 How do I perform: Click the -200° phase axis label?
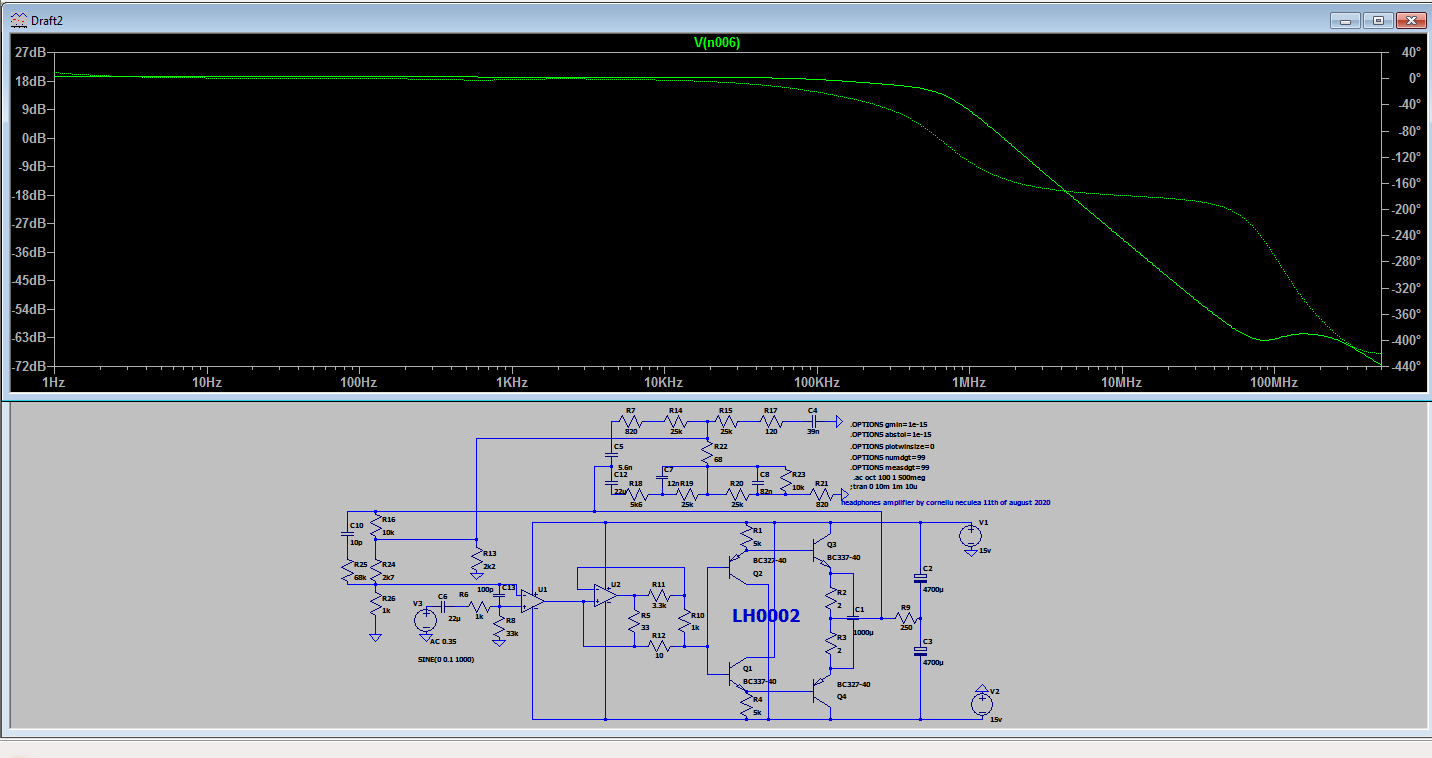pos(1406,209)
